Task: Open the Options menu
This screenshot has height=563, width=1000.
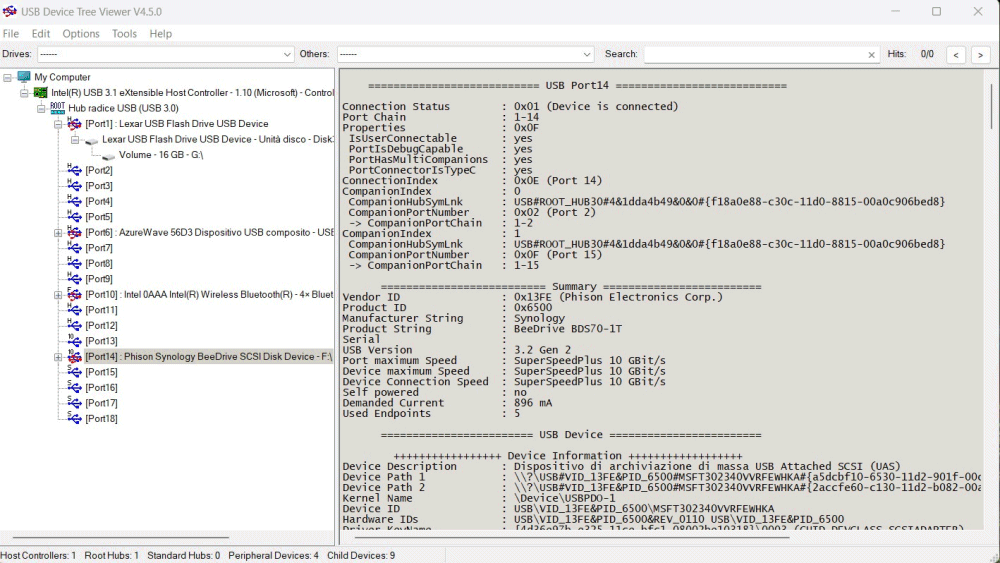Action: pos(81,34)
